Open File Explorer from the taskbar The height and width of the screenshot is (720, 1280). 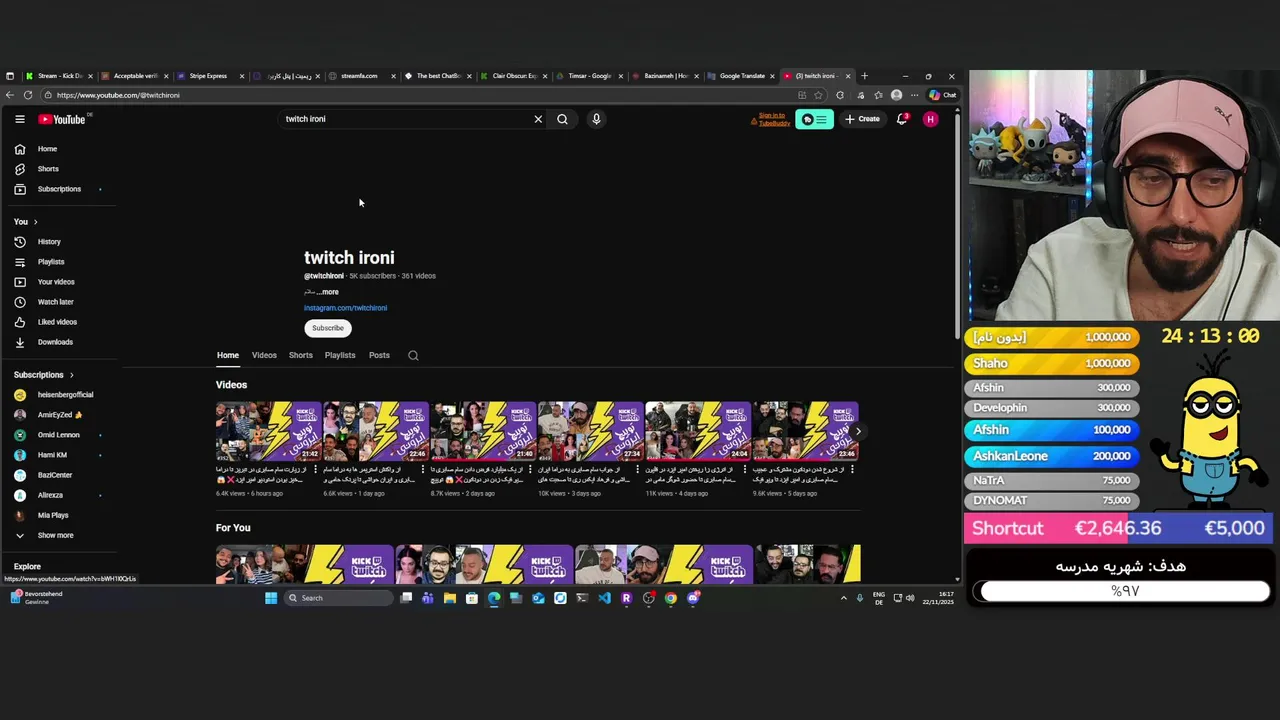tap(450, 598)
